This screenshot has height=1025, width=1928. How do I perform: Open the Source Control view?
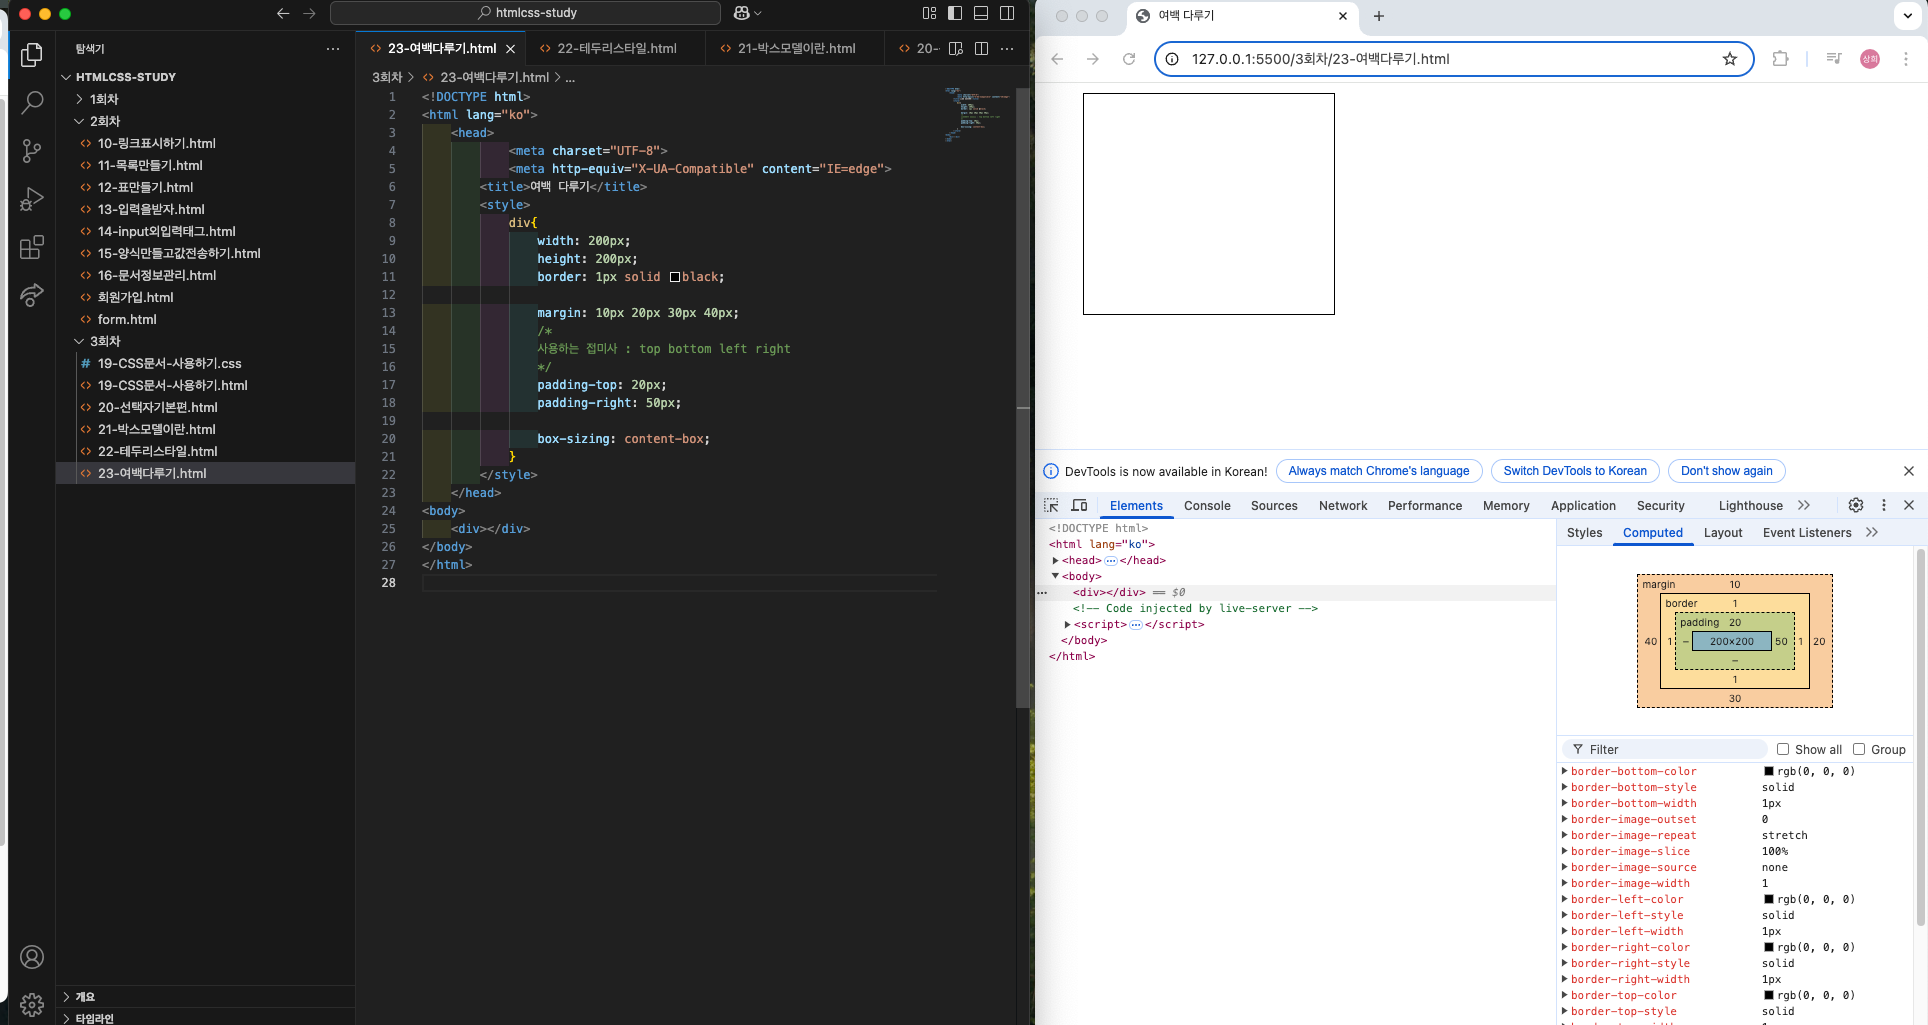click(x=32, y=151)
